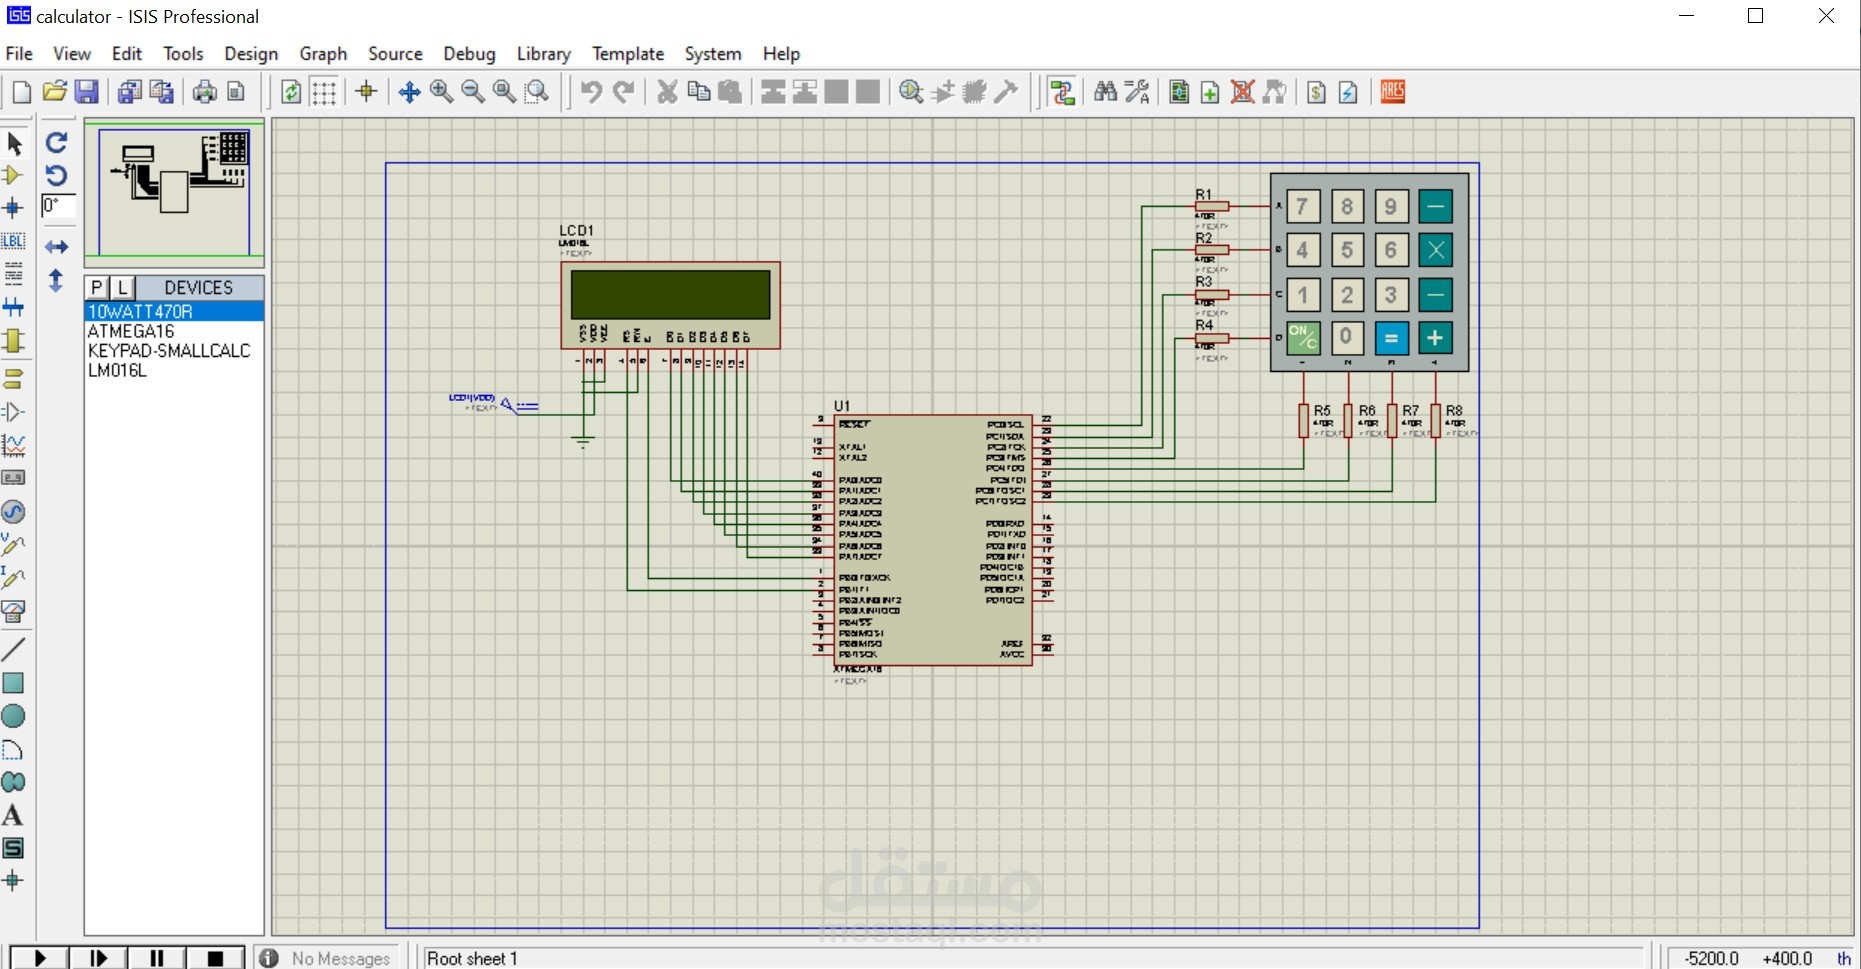1861x969 pixels.
Task: Choose the 2D circle graphics tool
Action: (13, 716)
